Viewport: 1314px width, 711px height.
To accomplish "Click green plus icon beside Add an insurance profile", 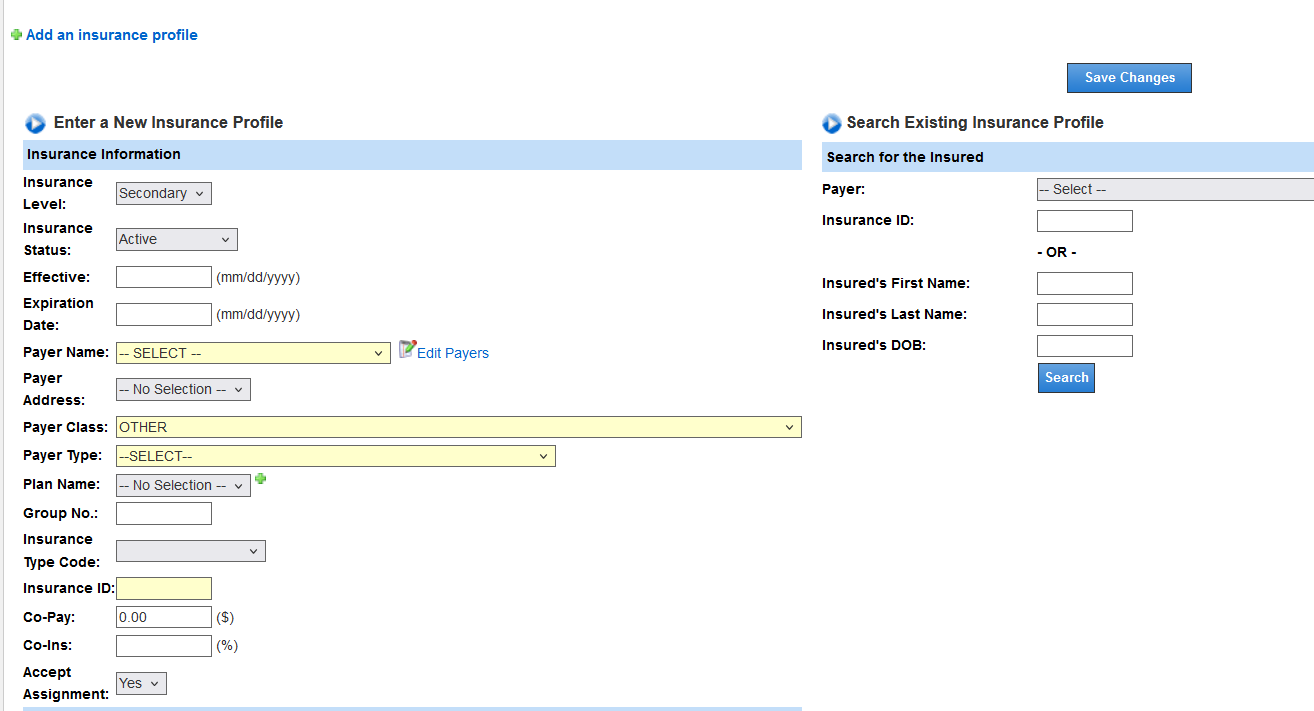I will coord(16,35).
